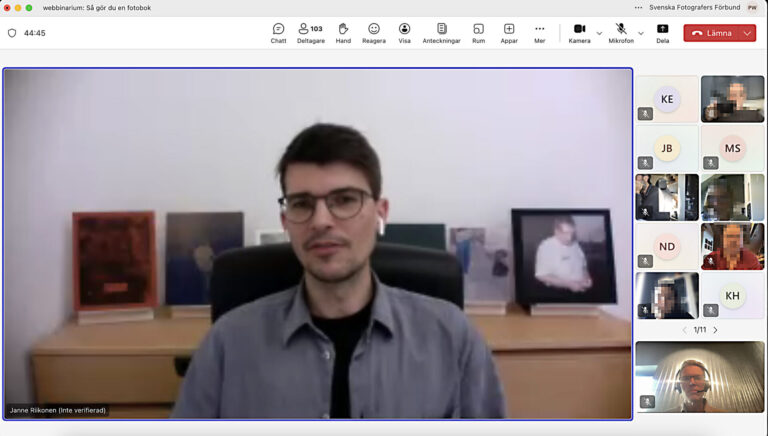Click the shield security icon

[x=12, y=33]
